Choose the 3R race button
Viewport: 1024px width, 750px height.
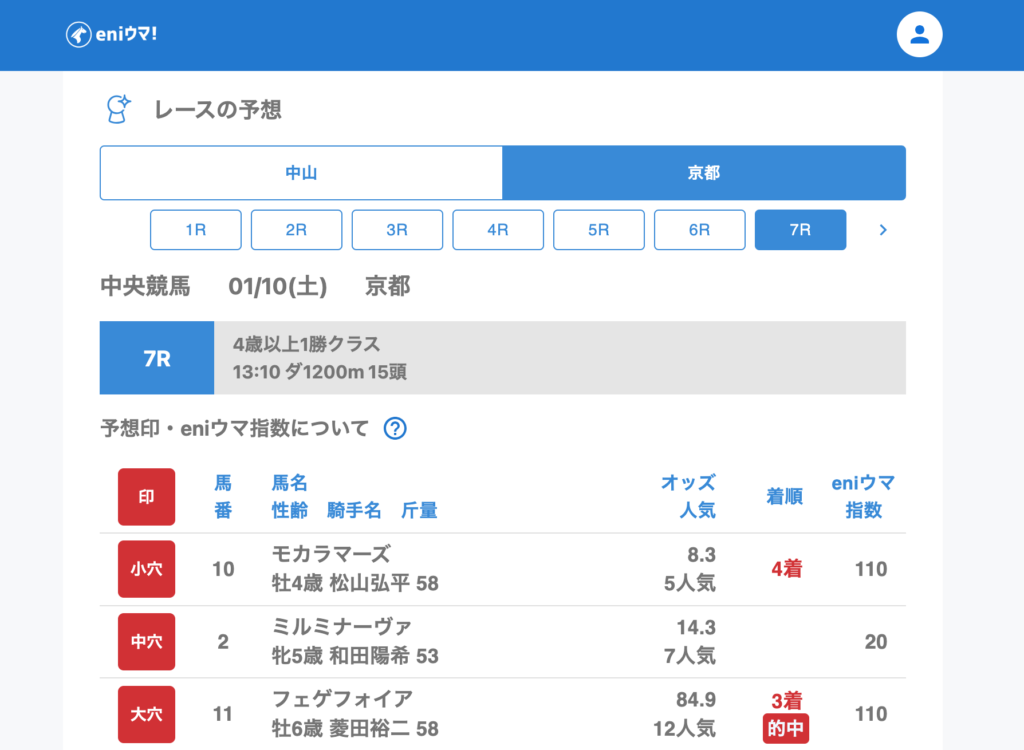tap(397, 230)
